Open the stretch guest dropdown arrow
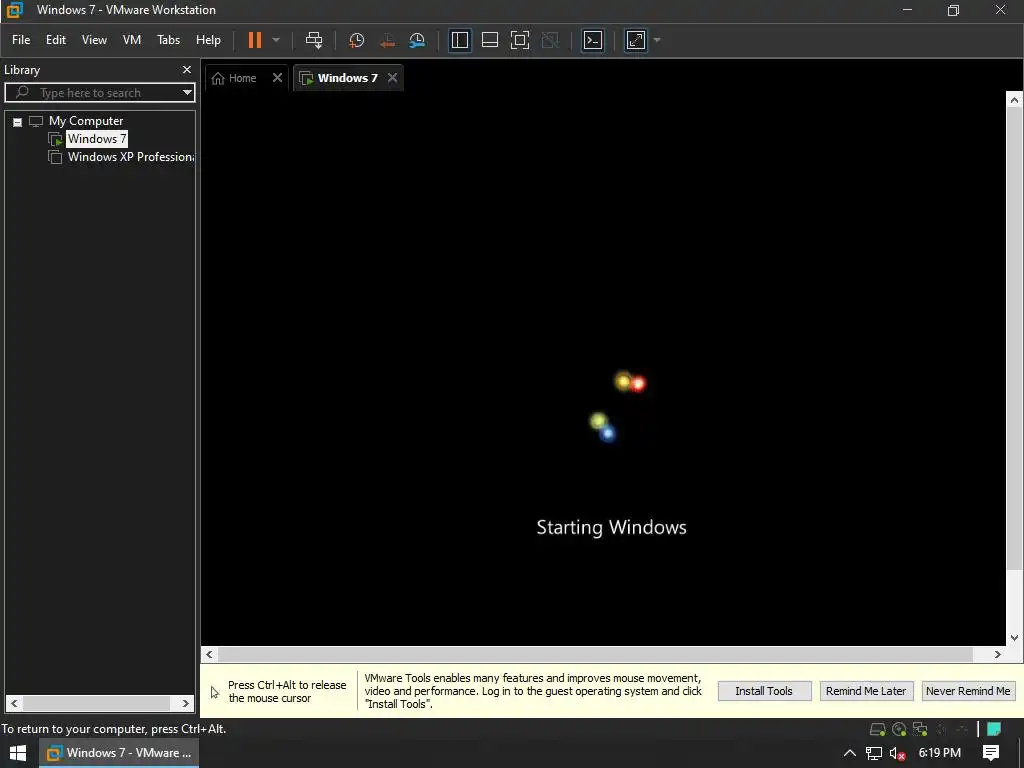The height and width of the screenshot is (768, 1024). coord(657,40)
